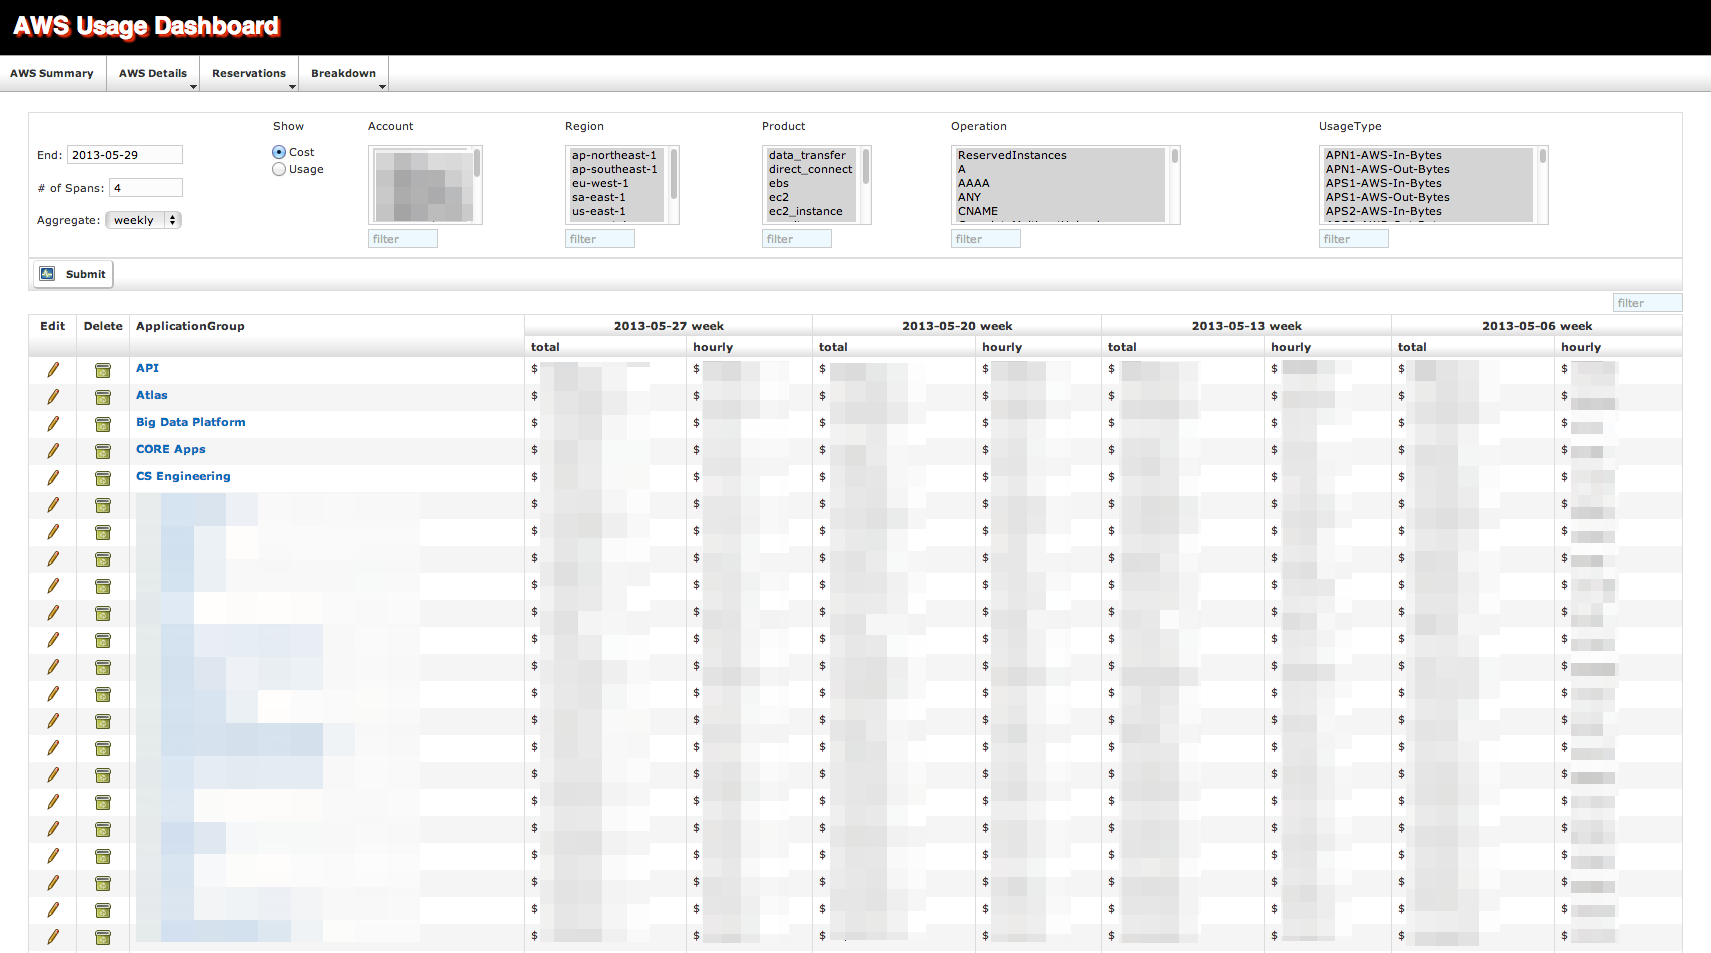Select APN1-AWS-In-Bytes usage type
Screen dimensions: 1711x953
(x=1428, y=155)
